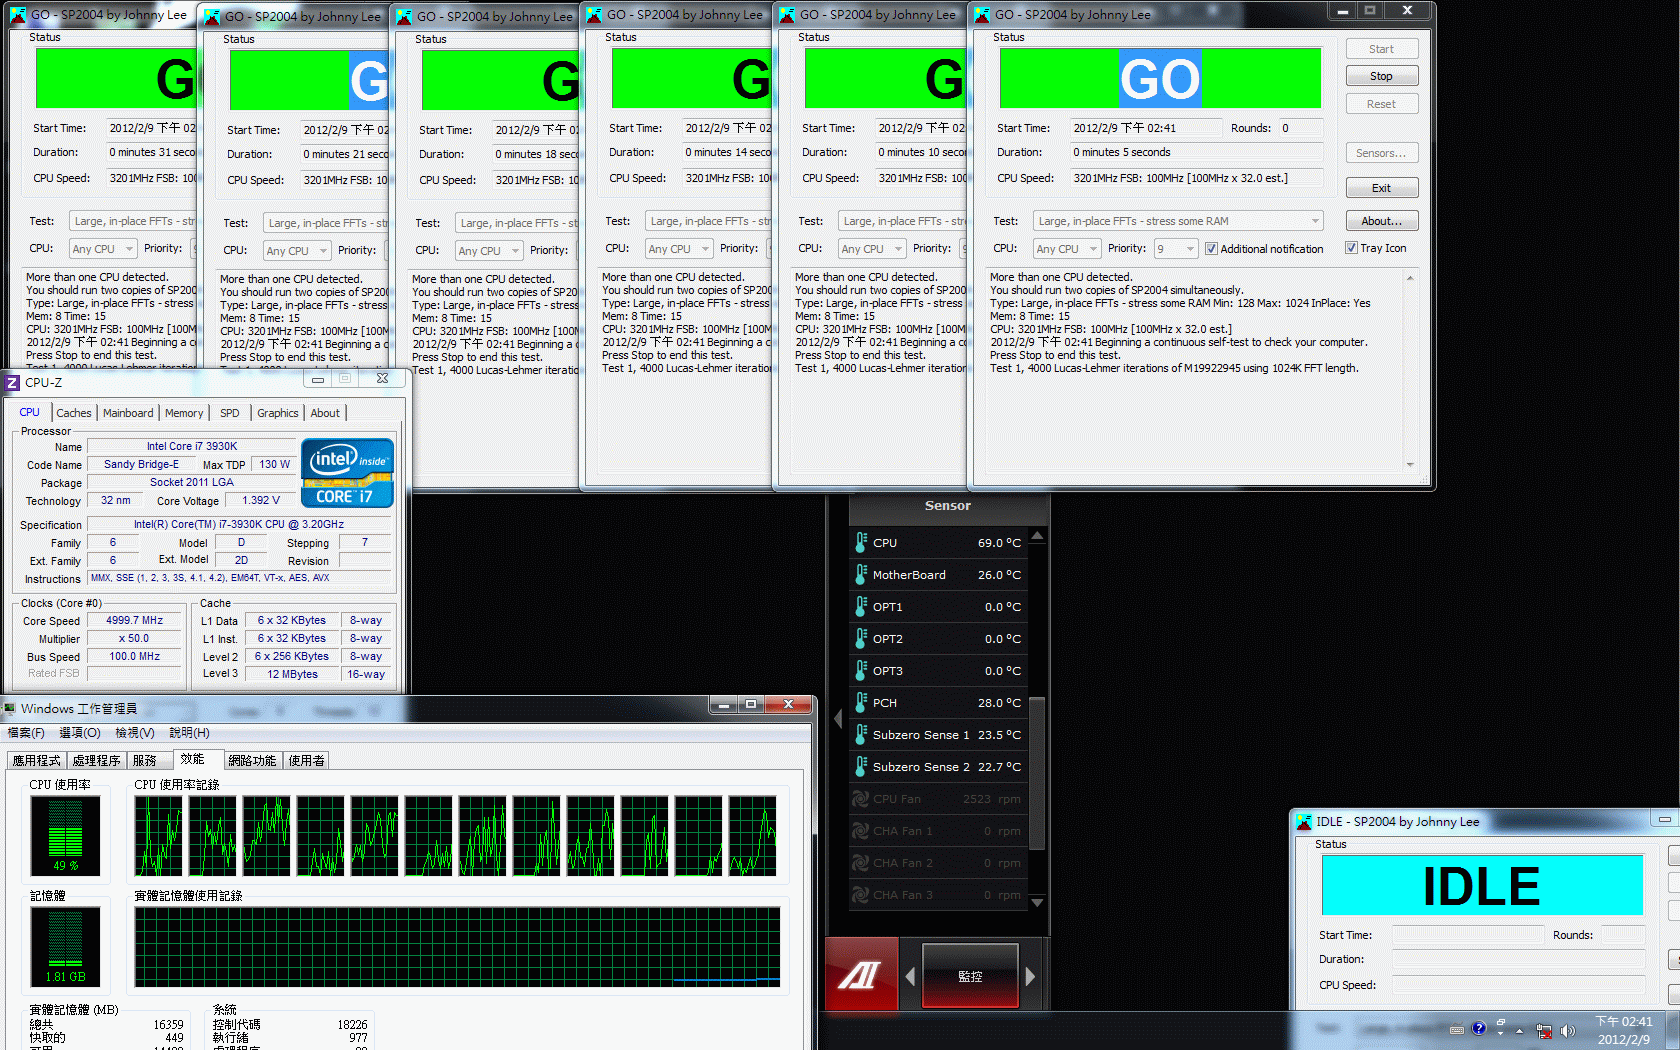Click the OPT2 sensor thermometer icon
The image size is (1680, 1050).
click(860, 638)
